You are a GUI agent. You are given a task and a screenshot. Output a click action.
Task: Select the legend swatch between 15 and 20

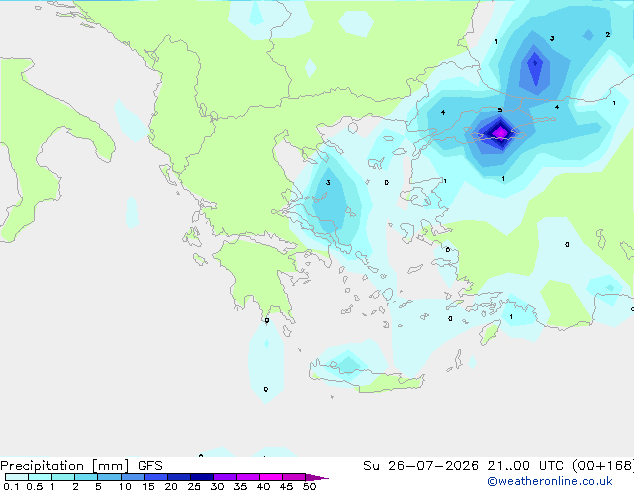156,477
